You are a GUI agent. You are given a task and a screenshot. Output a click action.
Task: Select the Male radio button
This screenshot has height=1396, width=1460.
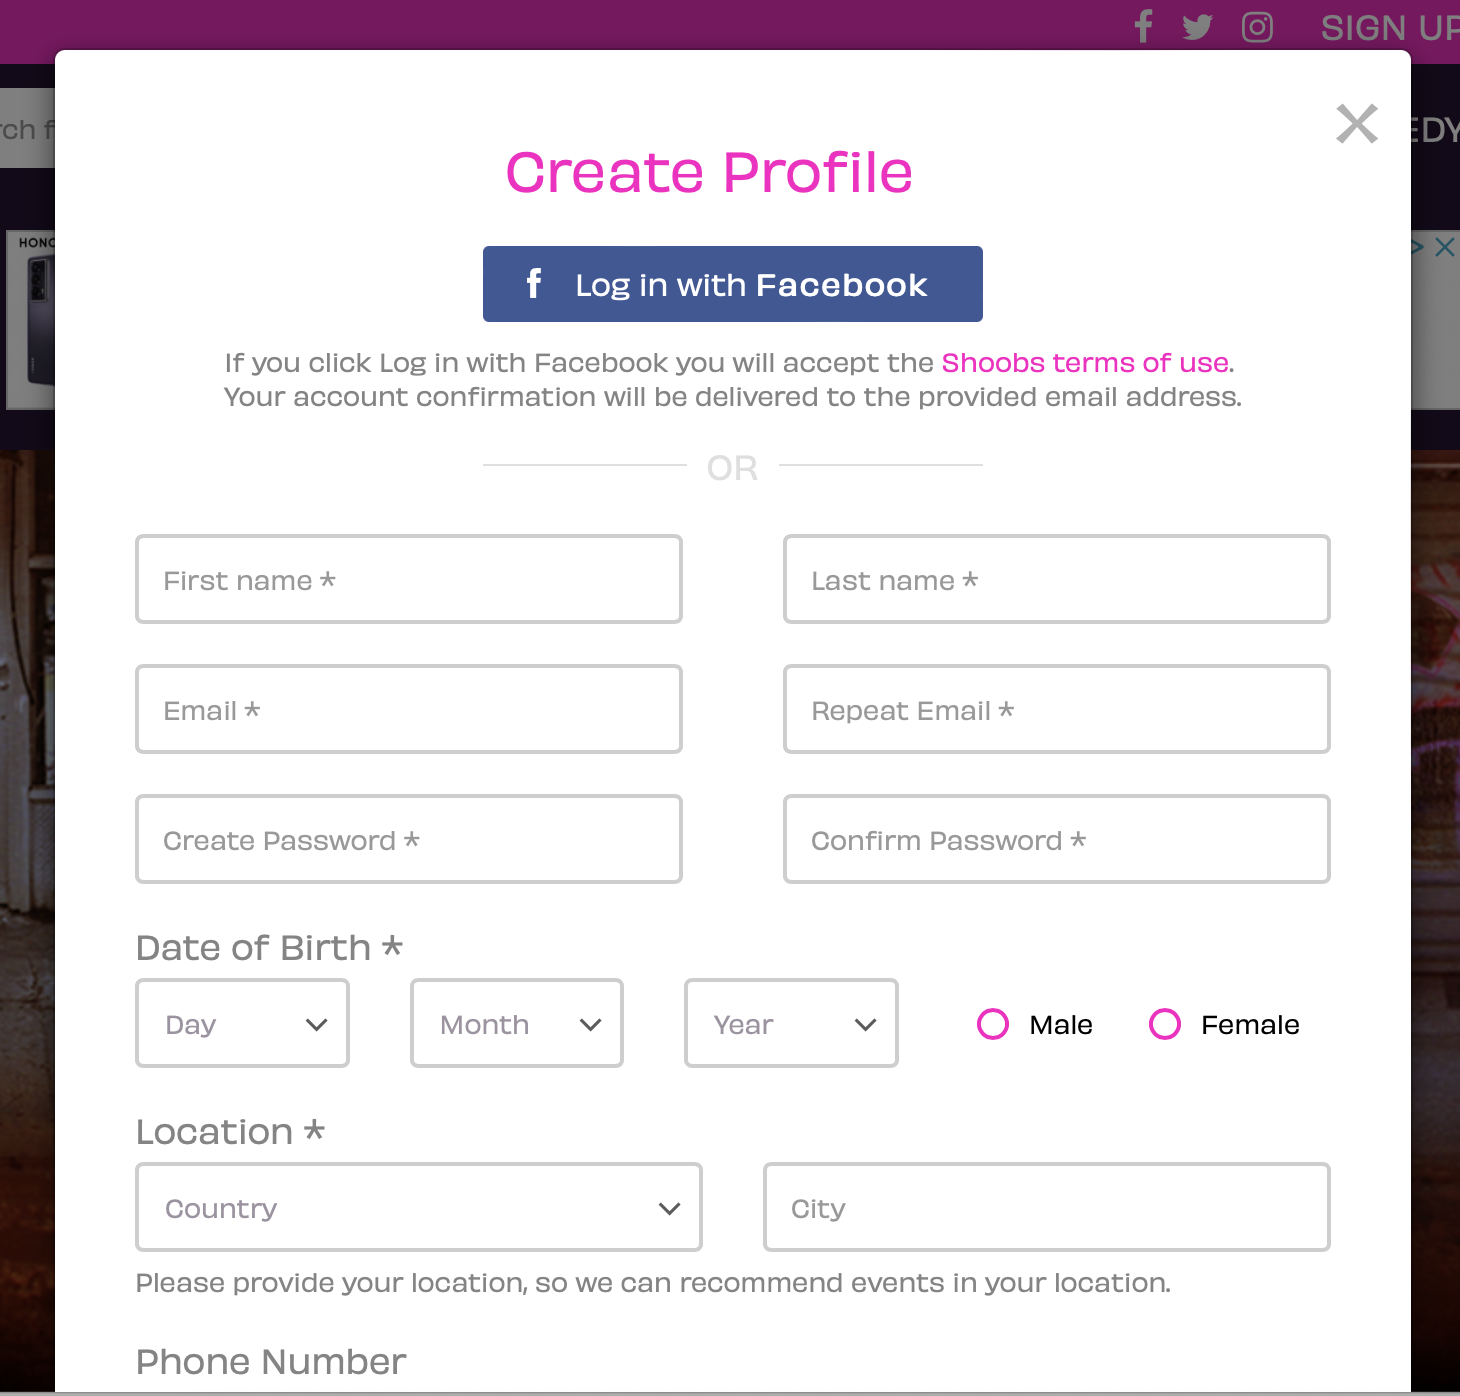pyautogui.click(x=993, y=1024)
